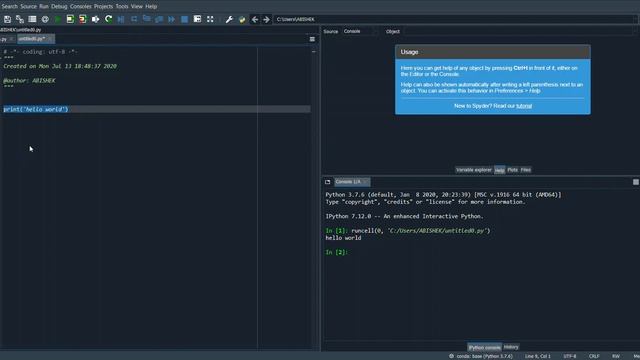Click the CRLF line endings status entry

pos(594,356)
